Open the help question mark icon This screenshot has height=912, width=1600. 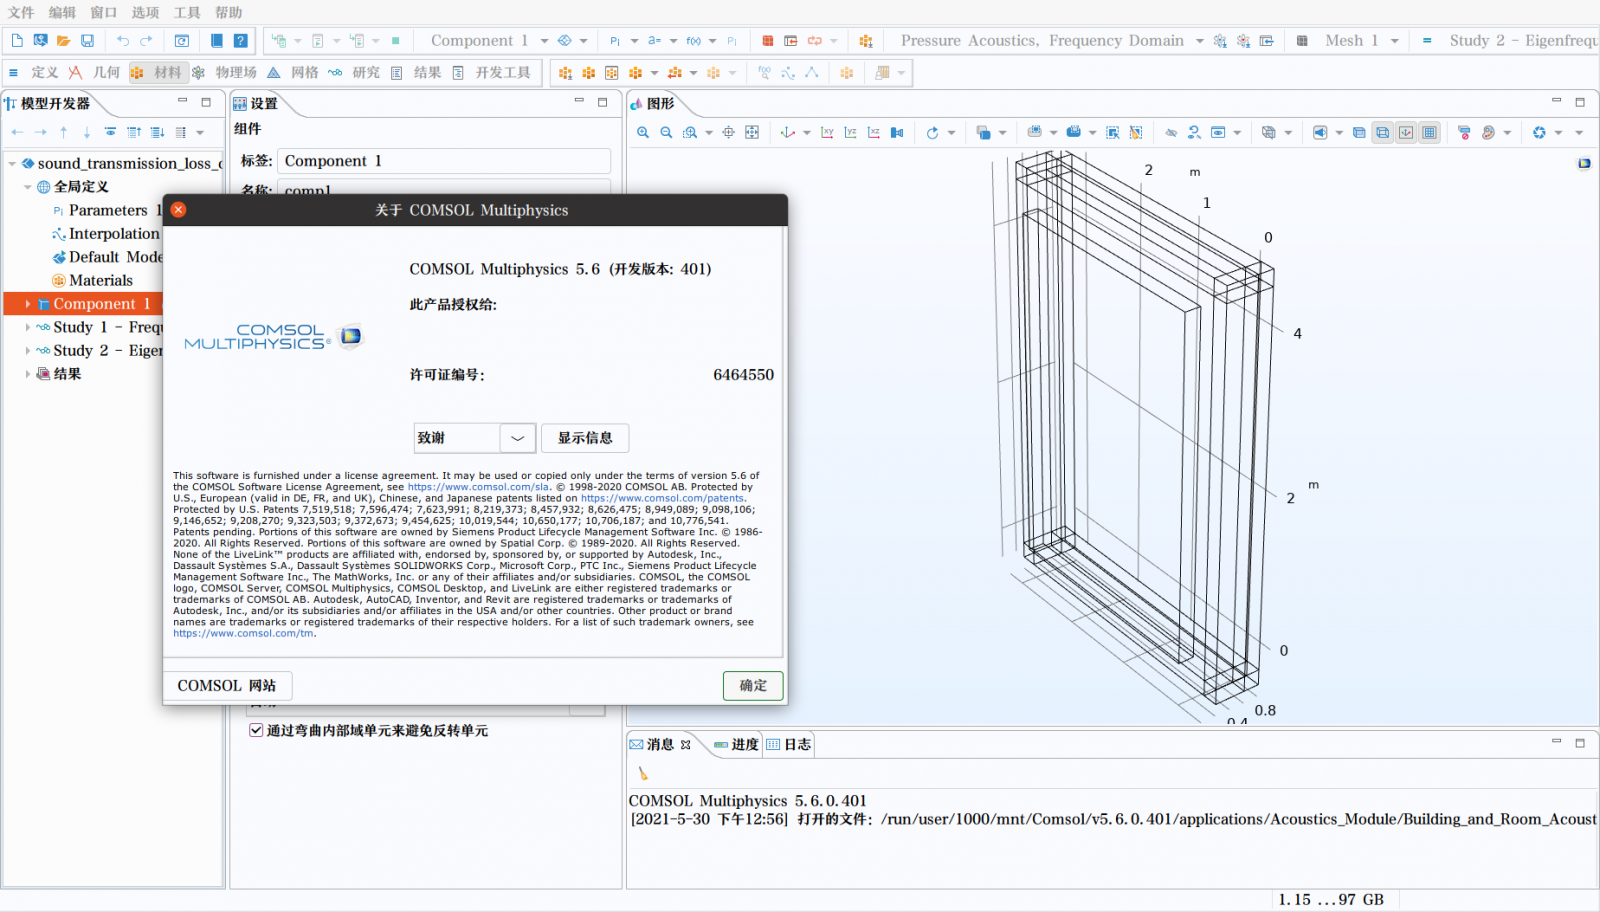click(241, 41)
